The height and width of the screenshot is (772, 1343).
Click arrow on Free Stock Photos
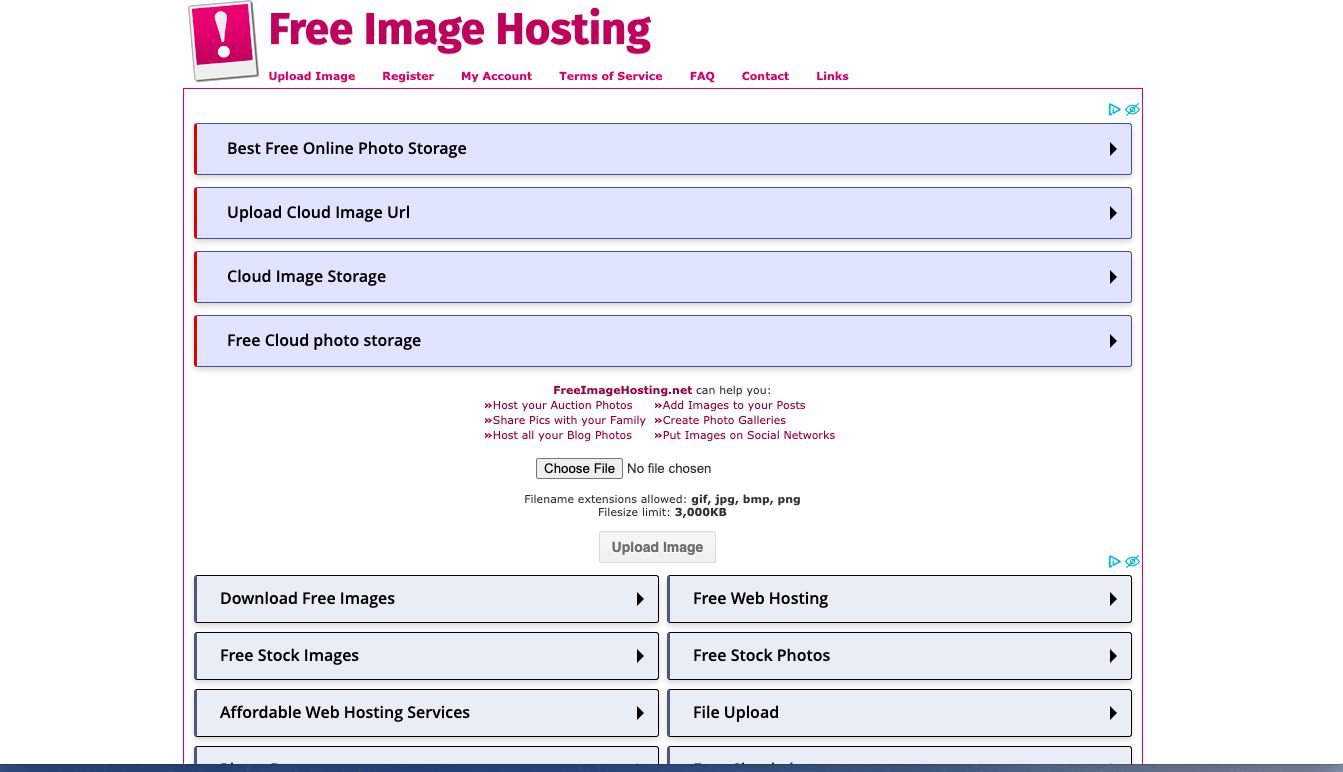tap(1113, 656)
